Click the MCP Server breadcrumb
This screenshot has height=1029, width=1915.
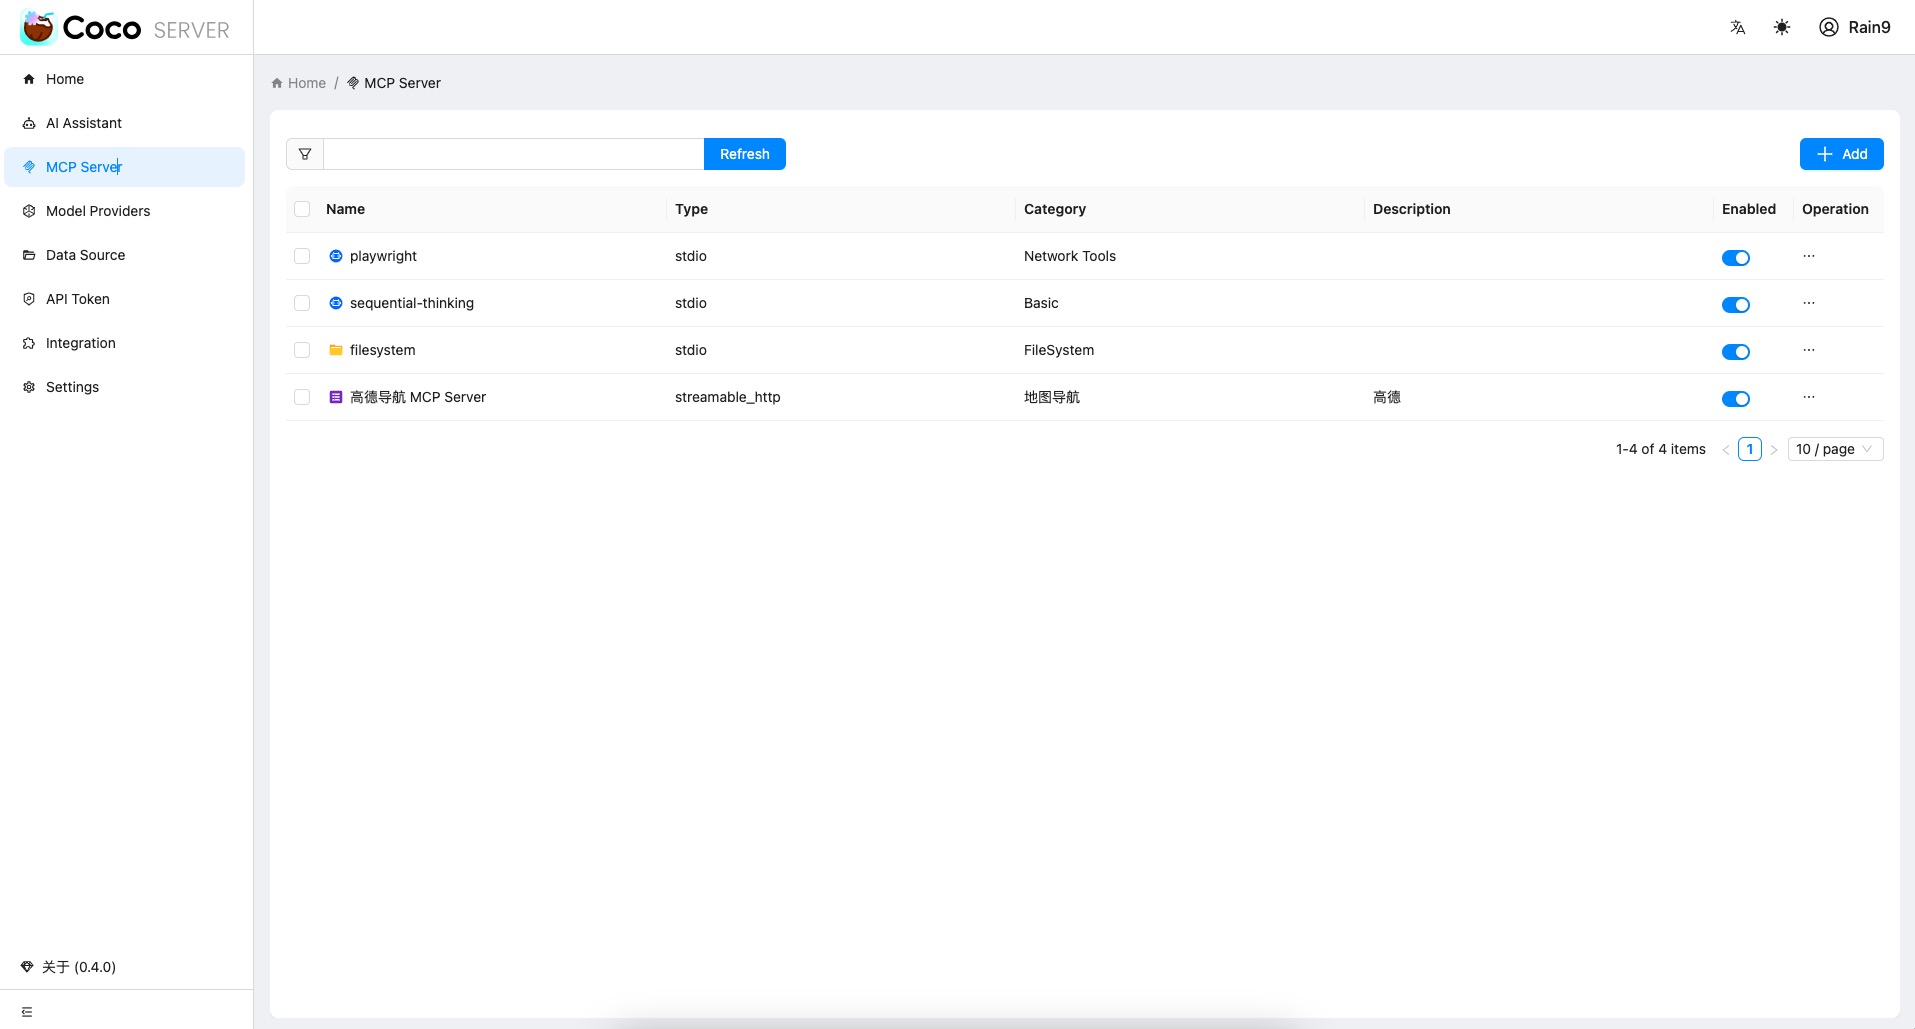tap(394, 83)
